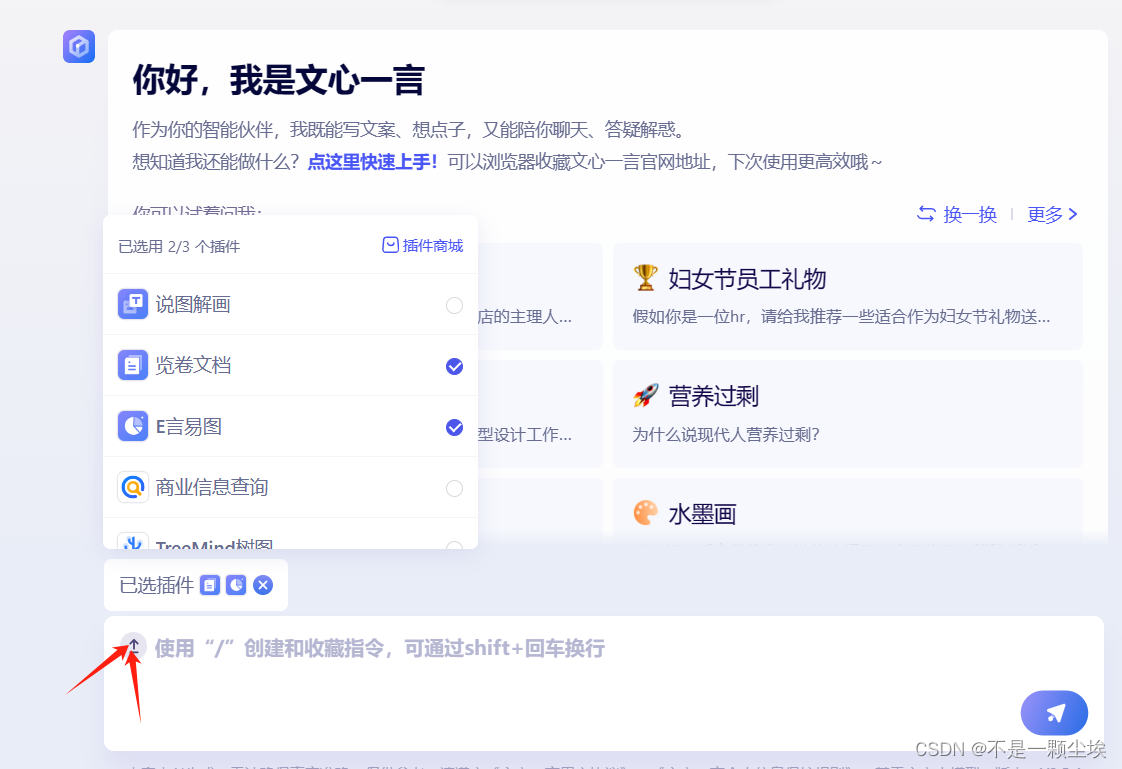Image resolution: width=1122 pixels, height=769 pixels.
Task: Select the E言易图 plugin label
Action: pos(189,427)
